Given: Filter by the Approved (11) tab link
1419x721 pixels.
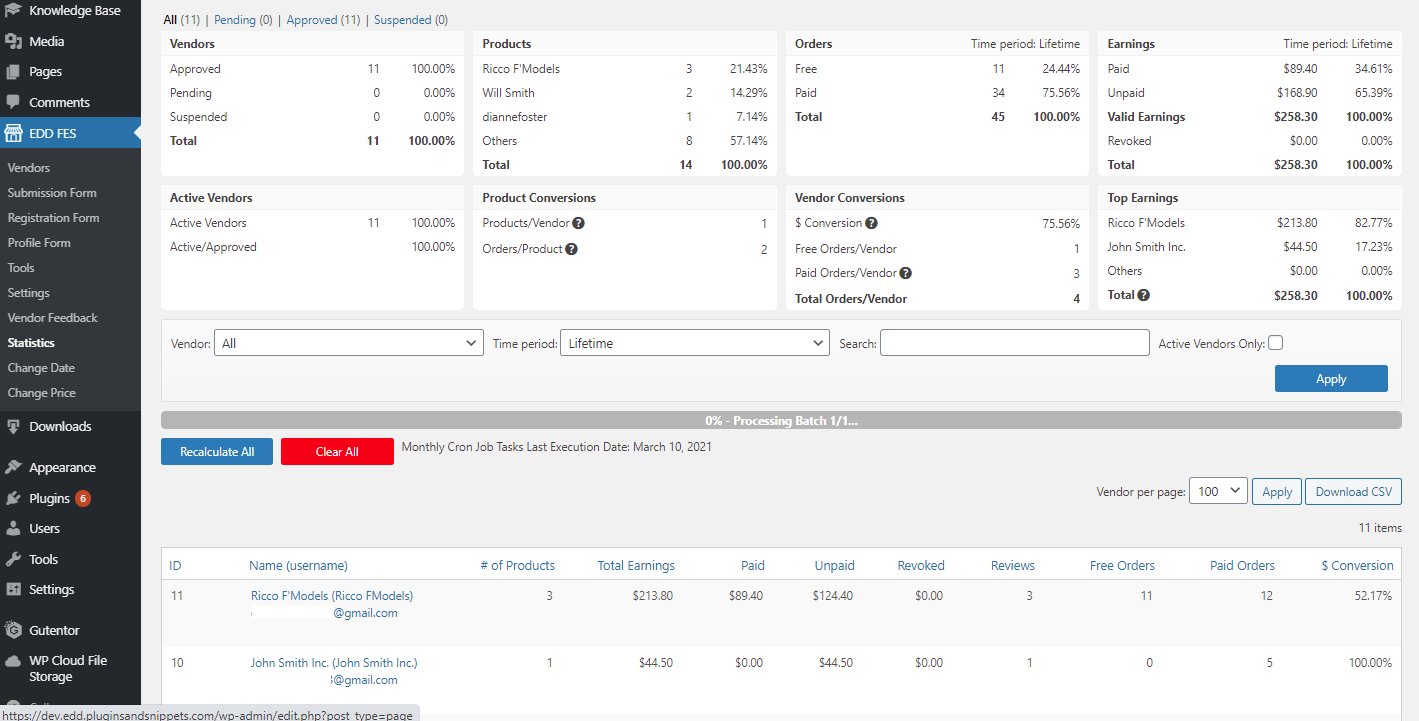Looking at the screenshot, I should (324, 20).
